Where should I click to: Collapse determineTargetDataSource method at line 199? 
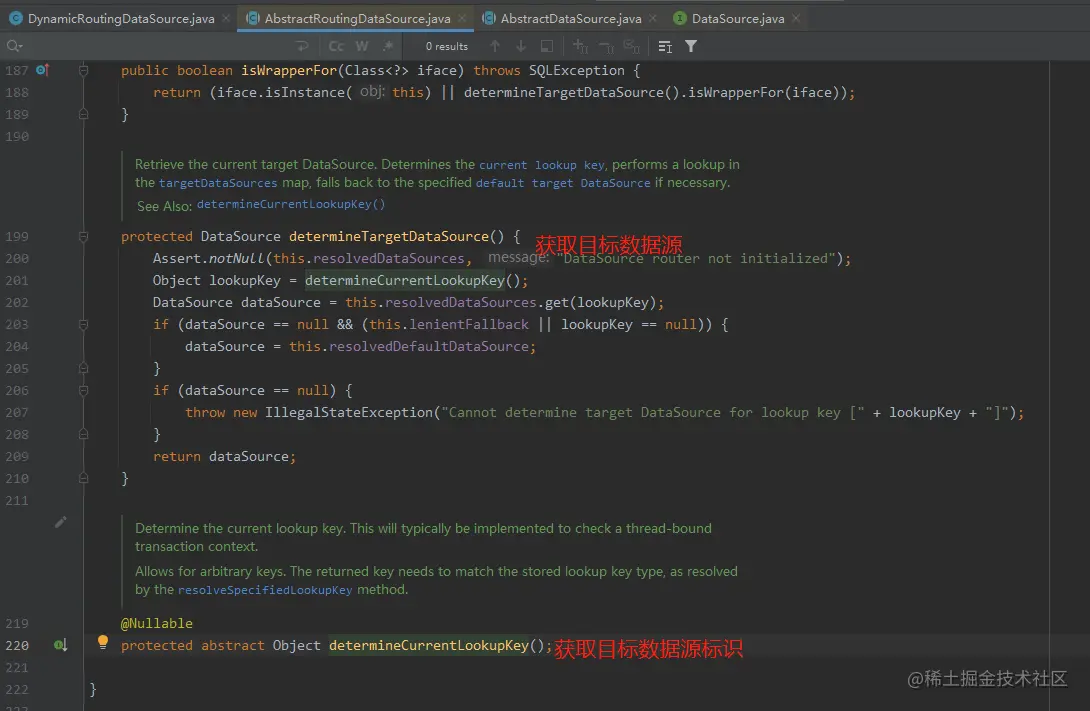[83, 236]
